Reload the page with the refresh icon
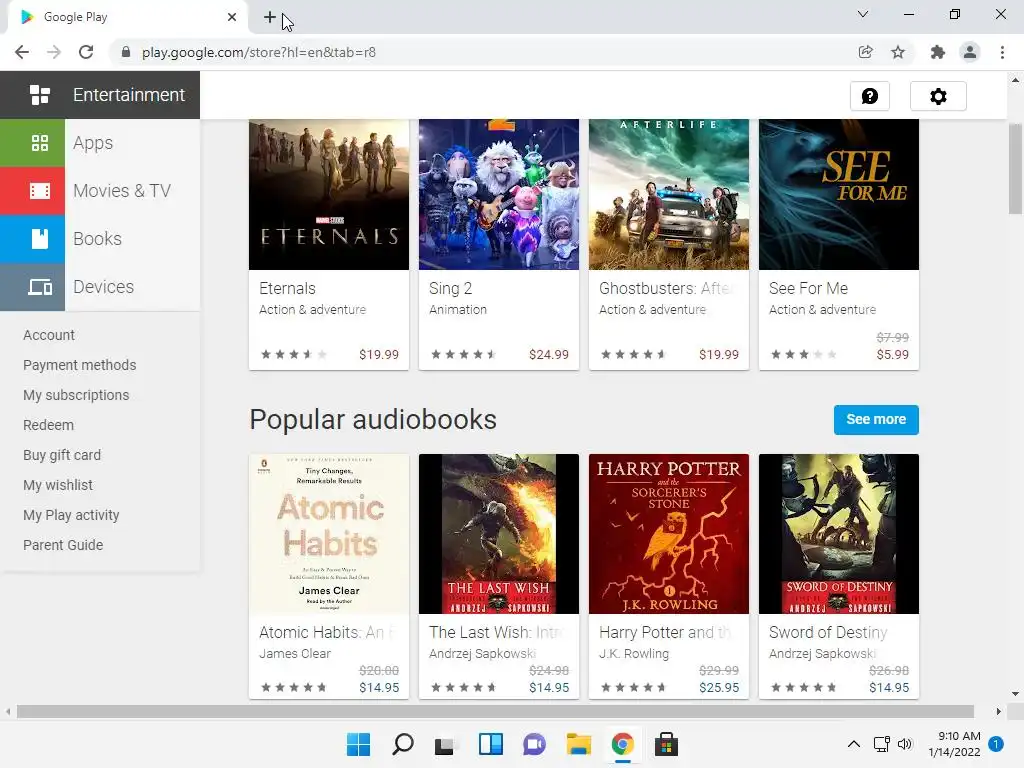1024x768 pixels. pyautogui.click(x=86, y=52)
